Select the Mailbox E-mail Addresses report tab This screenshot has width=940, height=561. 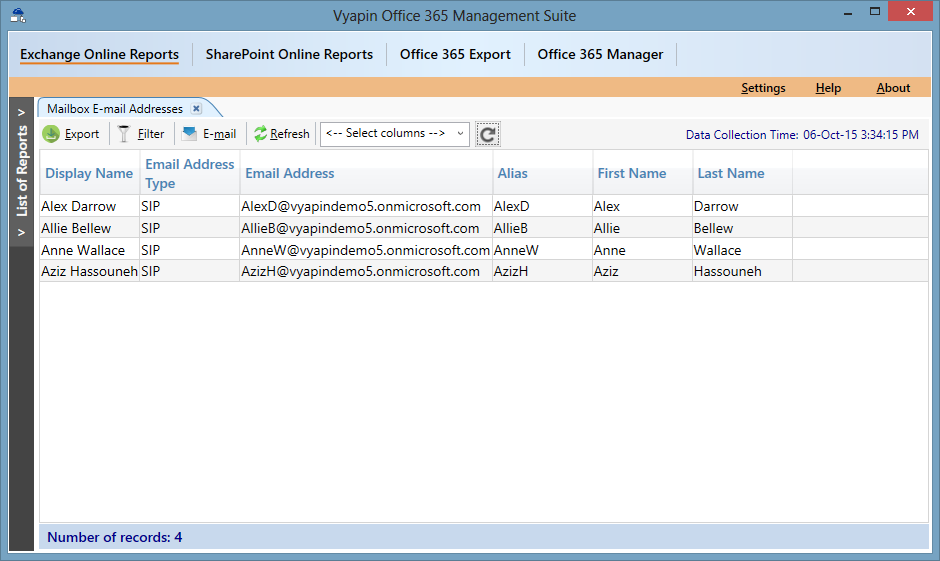pyautogui.click(x=115, y=108)
